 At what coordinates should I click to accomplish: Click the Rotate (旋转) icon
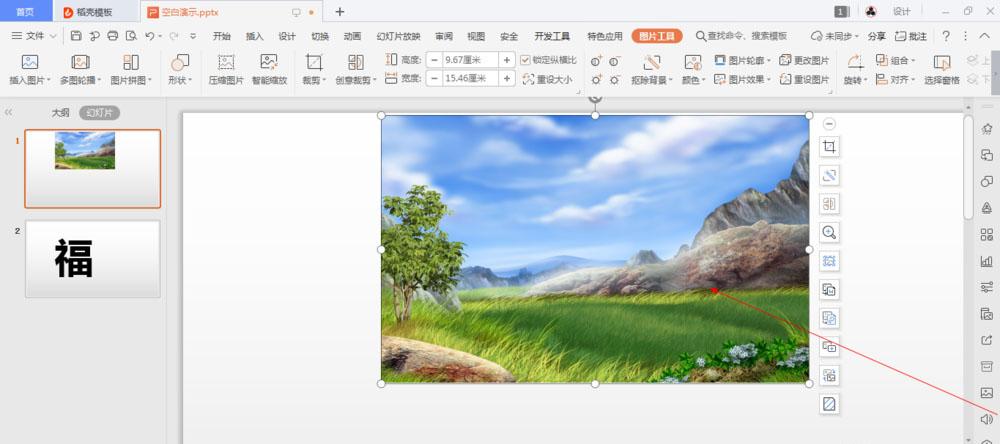click(855, 62)
